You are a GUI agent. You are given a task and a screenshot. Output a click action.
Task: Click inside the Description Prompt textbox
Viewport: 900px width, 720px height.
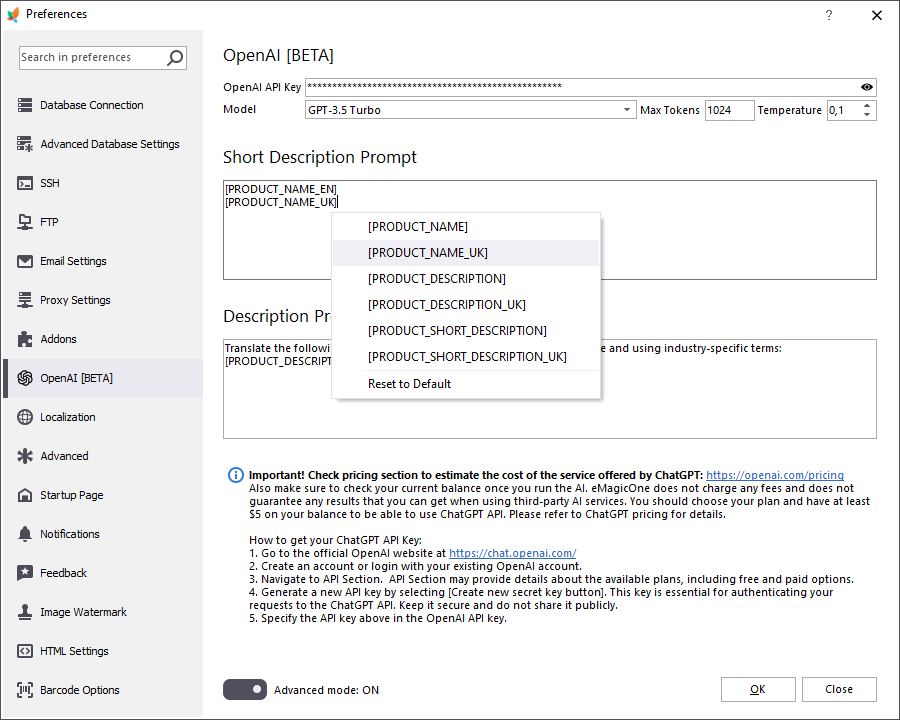[x=550, y=389]
